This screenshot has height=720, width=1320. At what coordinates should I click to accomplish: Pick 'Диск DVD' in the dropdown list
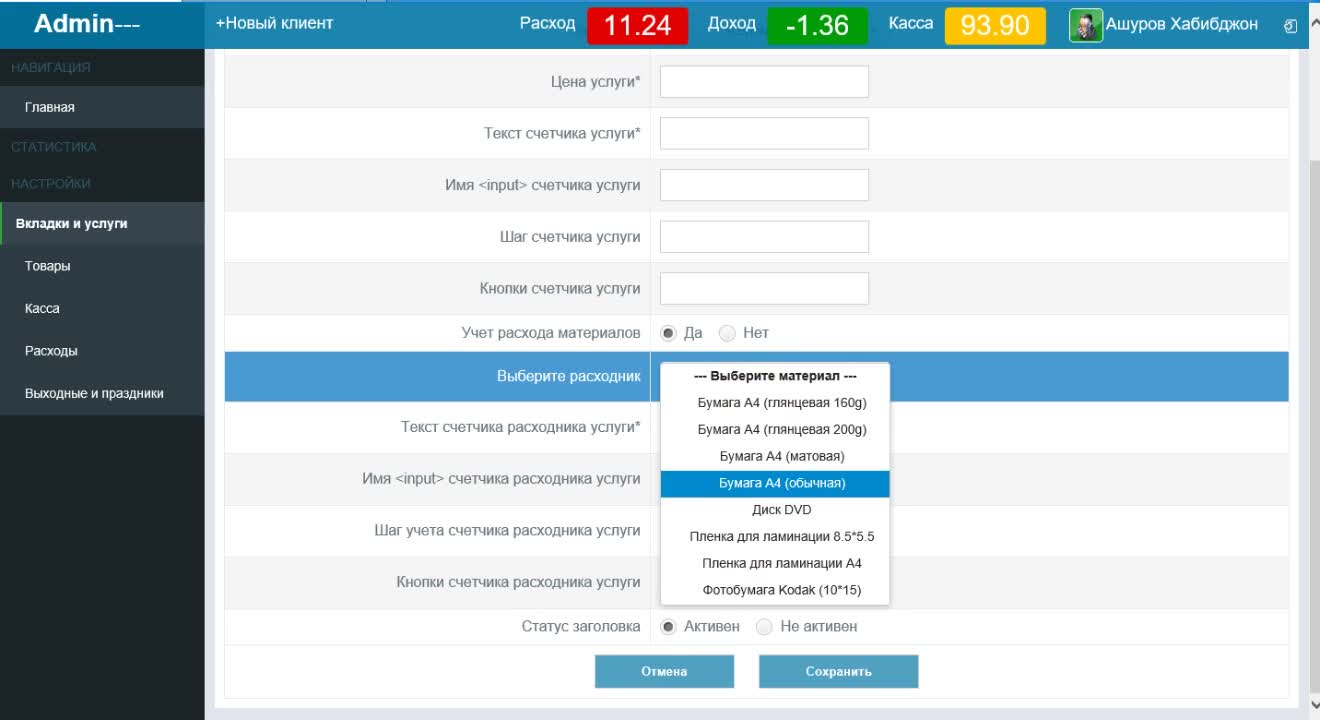point(775,510)
